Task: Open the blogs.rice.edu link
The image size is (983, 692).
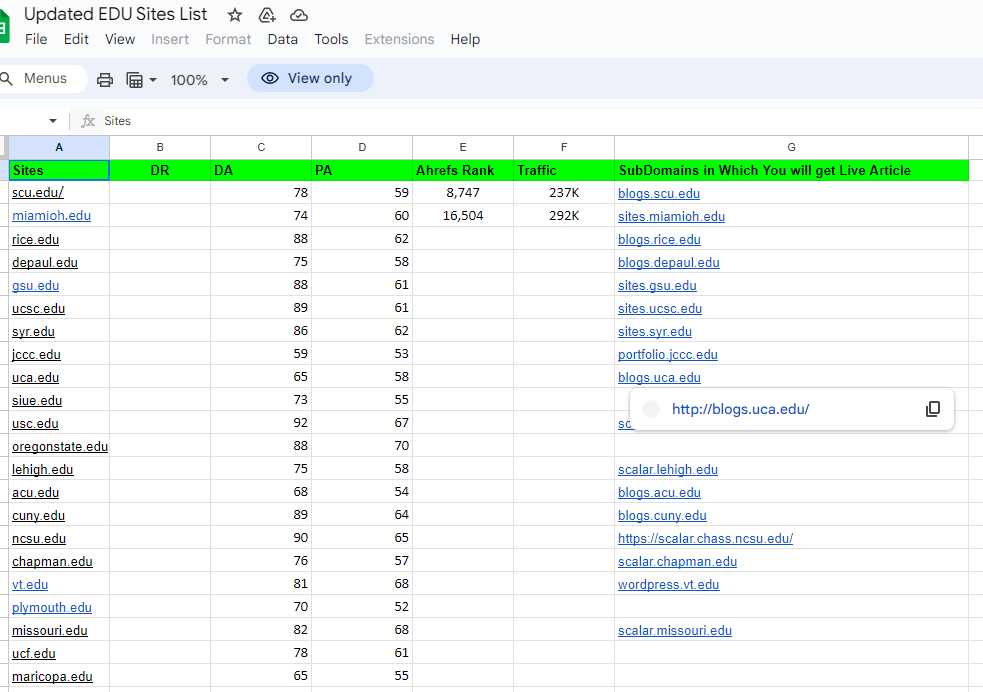Action: tap(659, 239)
